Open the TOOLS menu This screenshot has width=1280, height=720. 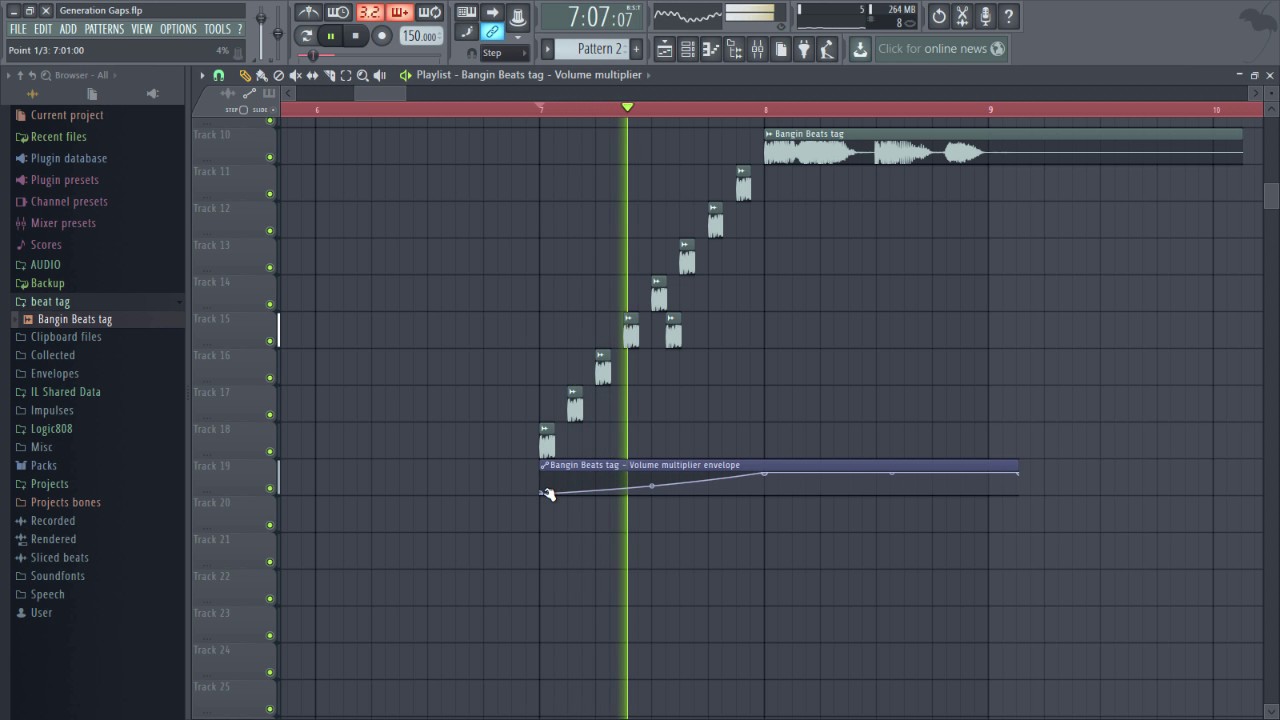coord(217,29)
